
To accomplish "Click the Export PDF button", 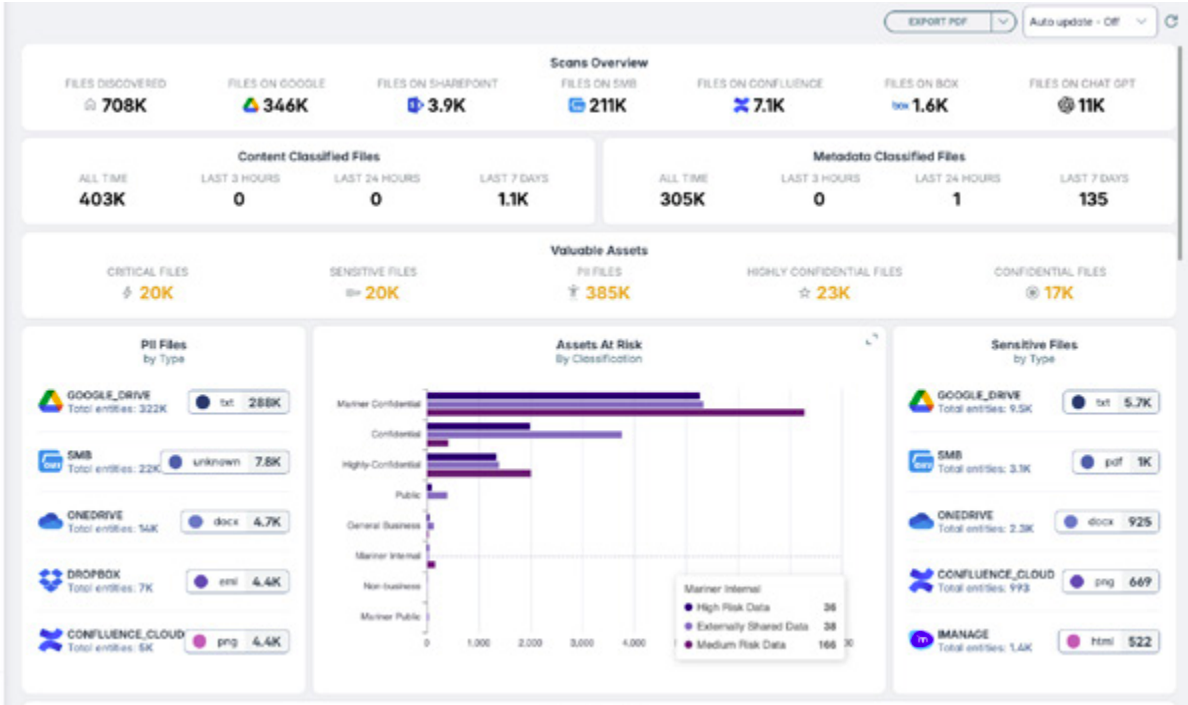I will pos(937,22).
